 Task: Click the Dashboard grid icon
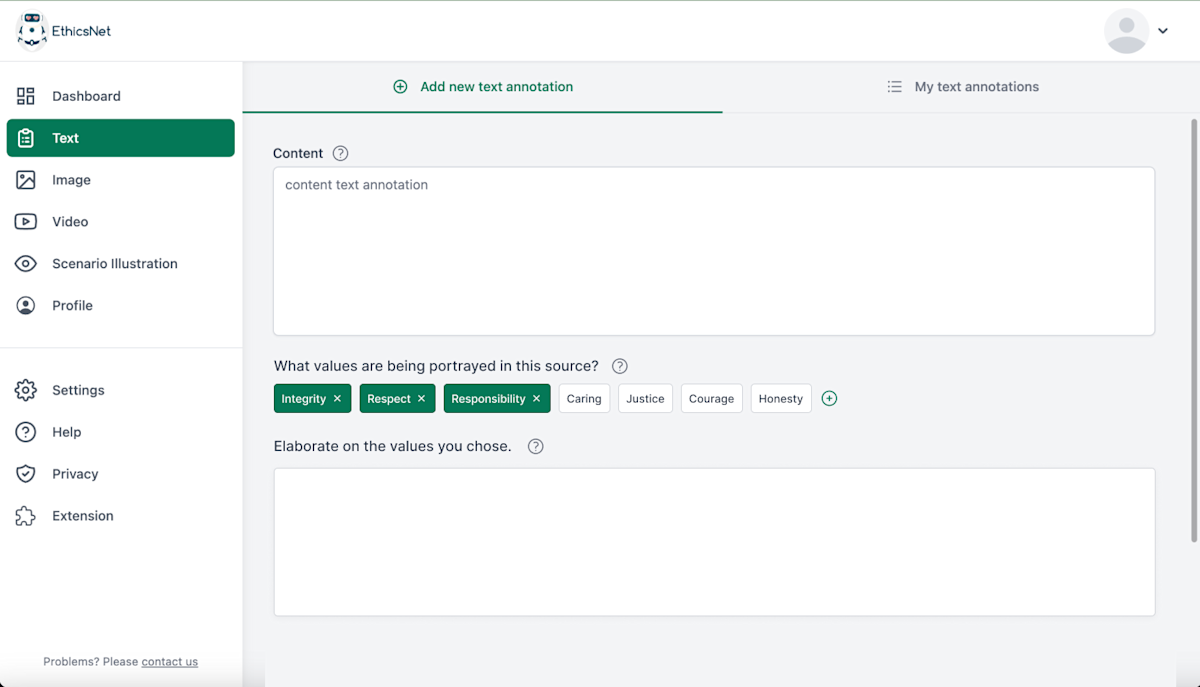pos(26,96)
